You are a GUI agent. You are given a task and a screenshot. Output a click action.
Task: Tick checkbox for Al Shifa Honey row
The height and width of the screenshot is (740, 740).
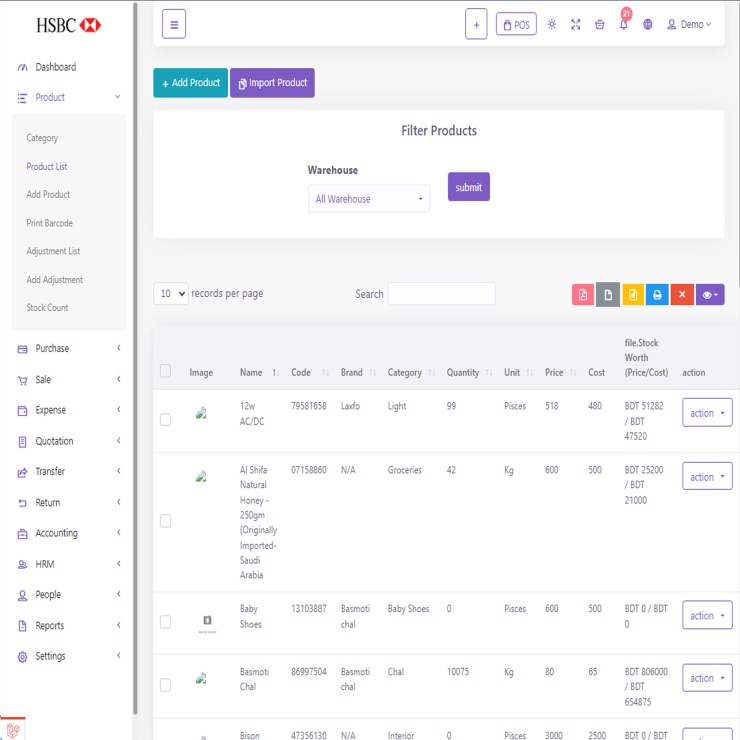pyautogui.click(x=165, y=521)
